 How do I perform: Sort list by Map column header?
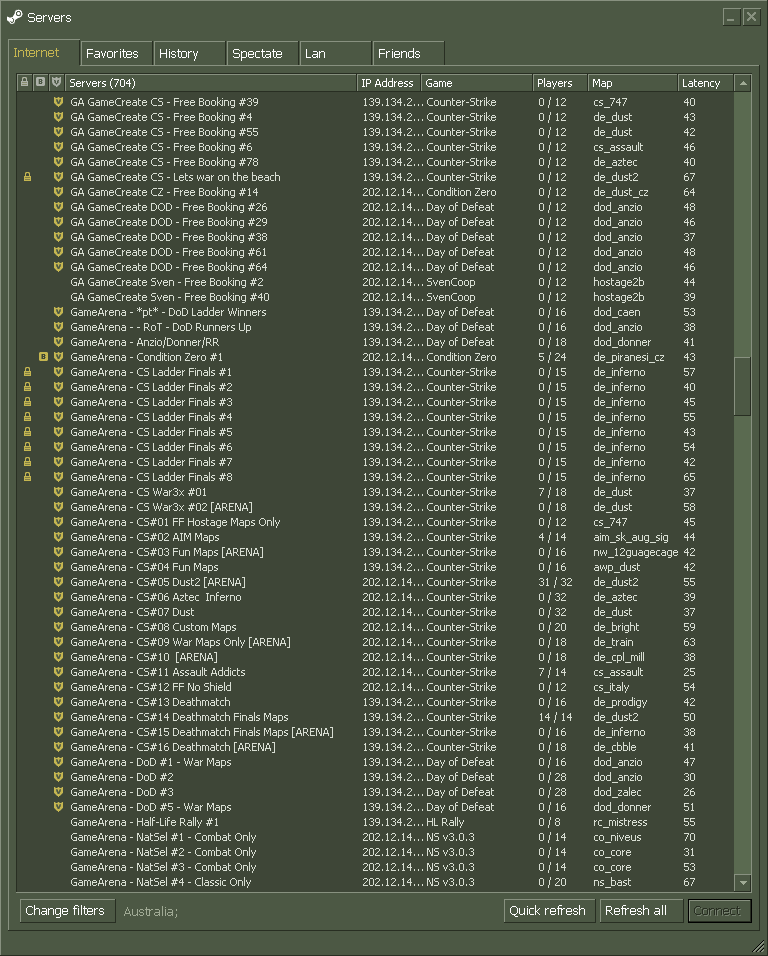pyautogui.click(x=633, y=83)
